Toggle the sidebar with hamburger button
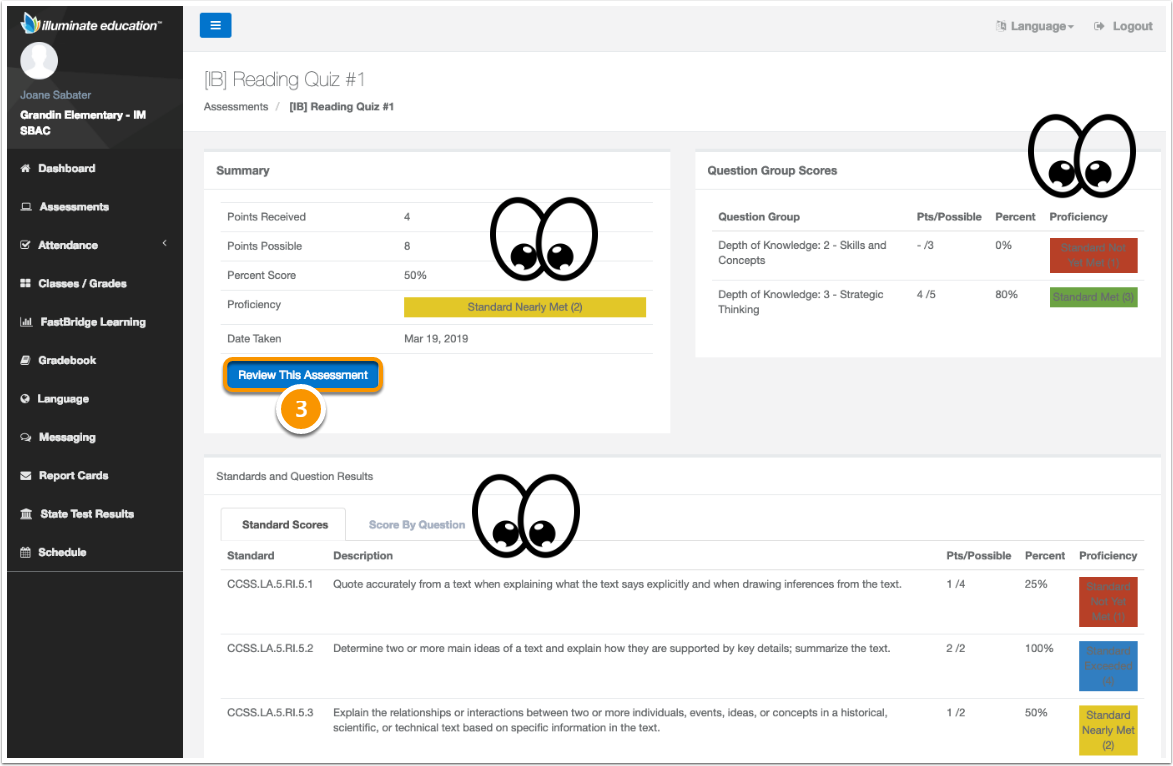 point(215,25)
